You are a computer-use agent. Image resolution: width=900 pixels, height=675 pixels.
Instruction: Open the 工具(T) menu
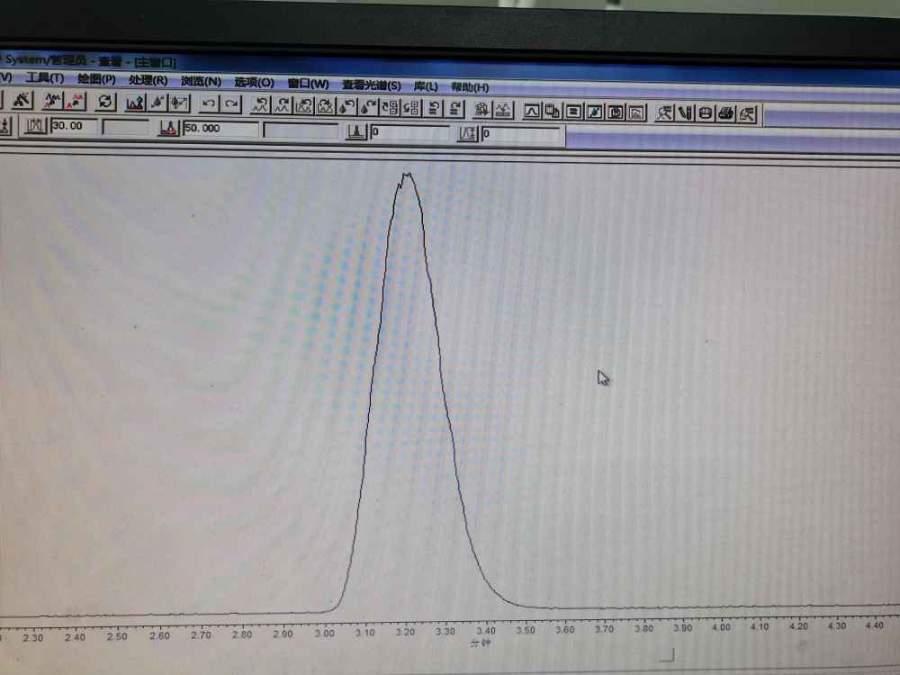tap(45, 78)
